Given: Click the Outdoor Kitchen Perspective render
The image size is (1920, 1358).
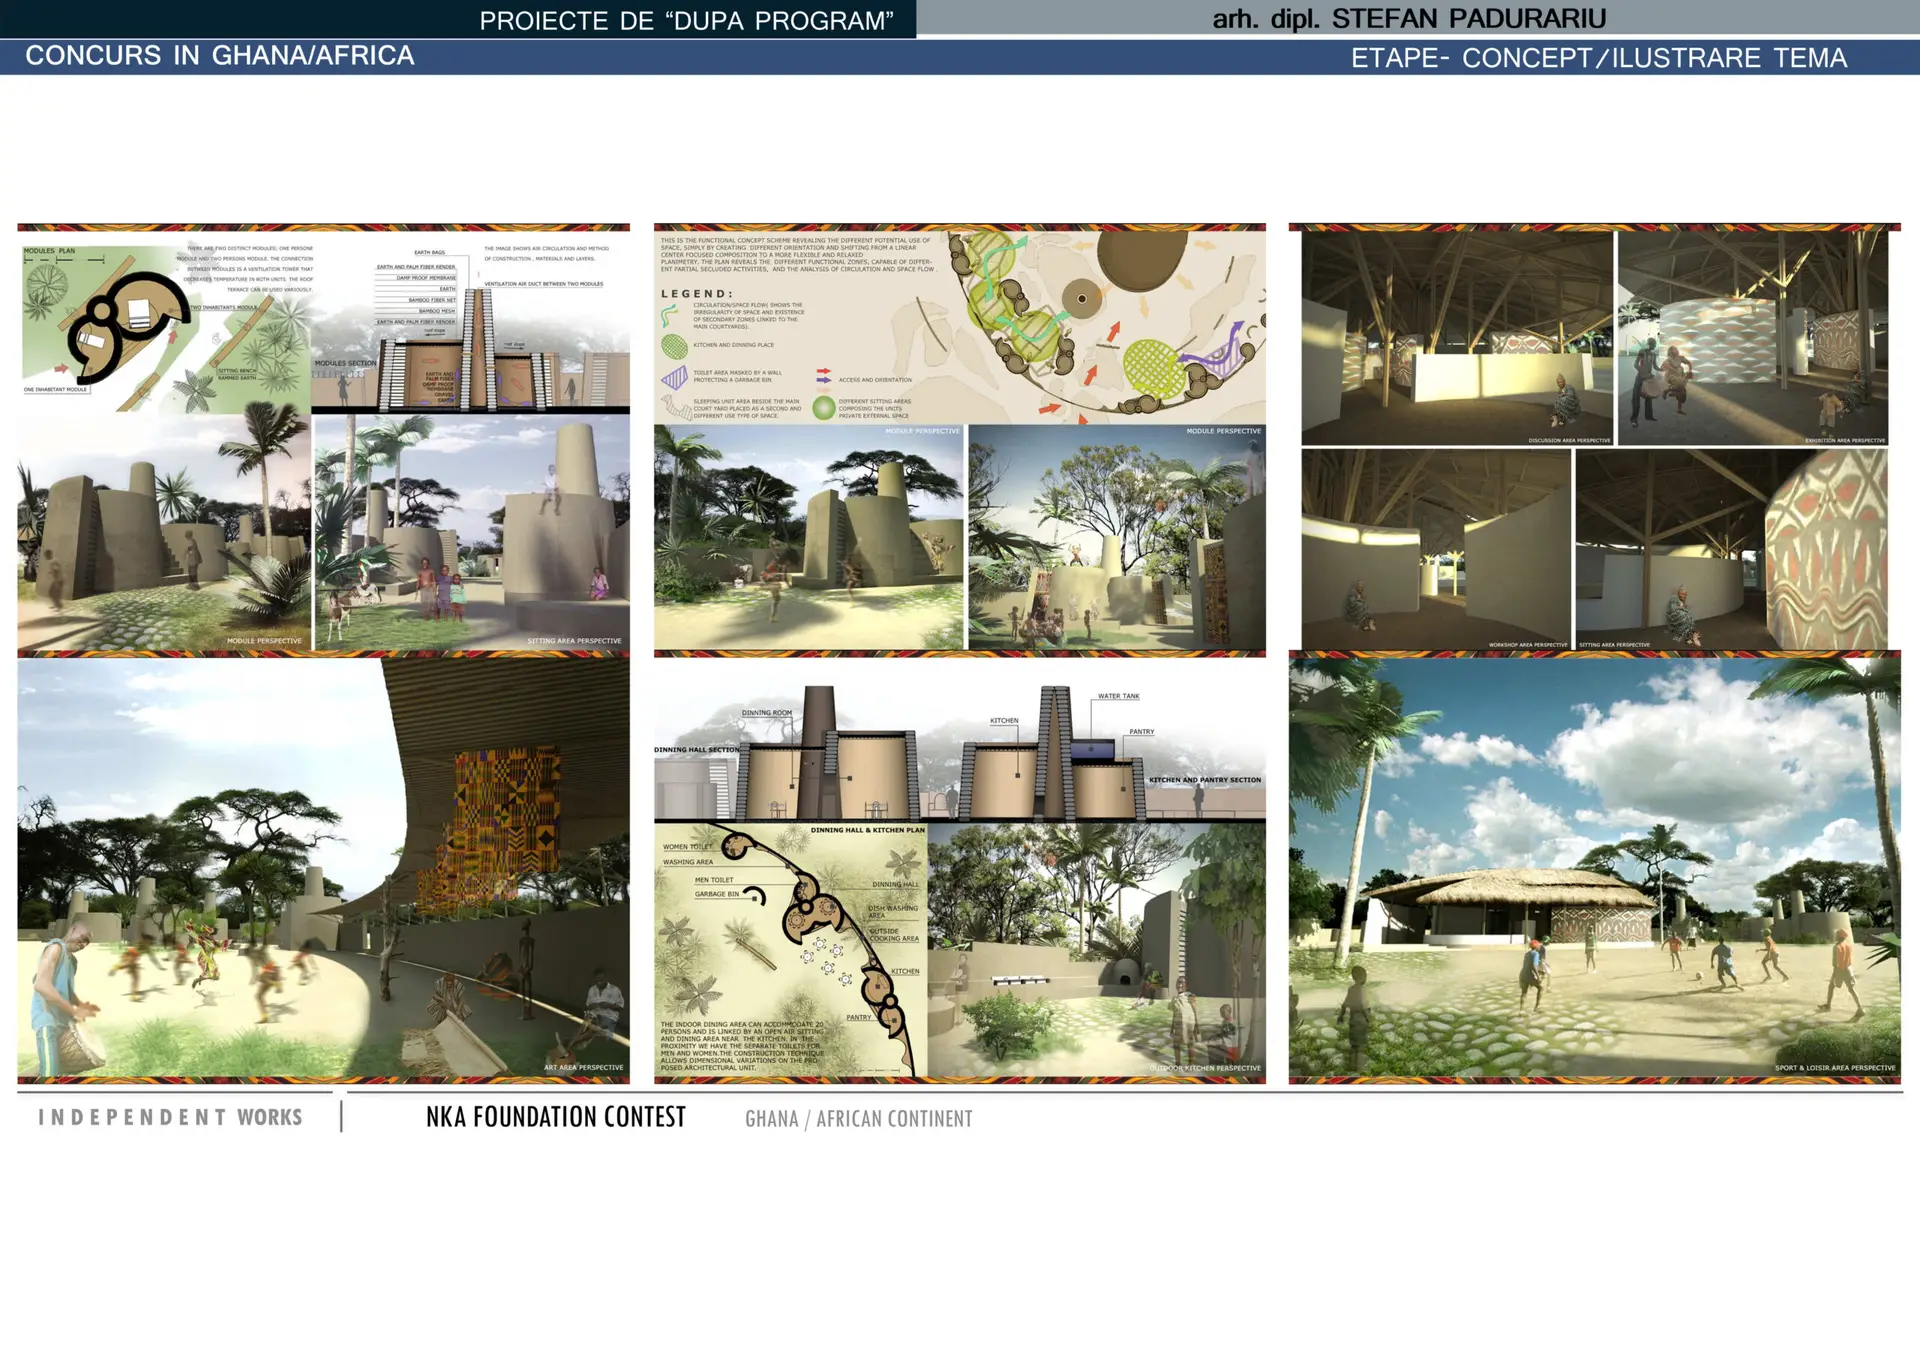Looking at the screenshot, I should pos(1096,950).
